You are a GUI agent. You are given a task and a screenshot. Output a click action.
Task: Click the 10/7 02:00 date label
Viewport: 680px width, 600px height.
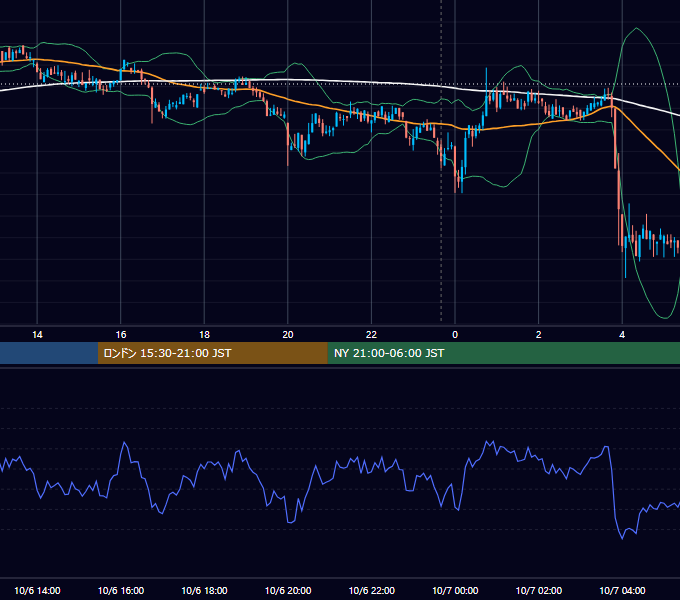click(539, 590)
